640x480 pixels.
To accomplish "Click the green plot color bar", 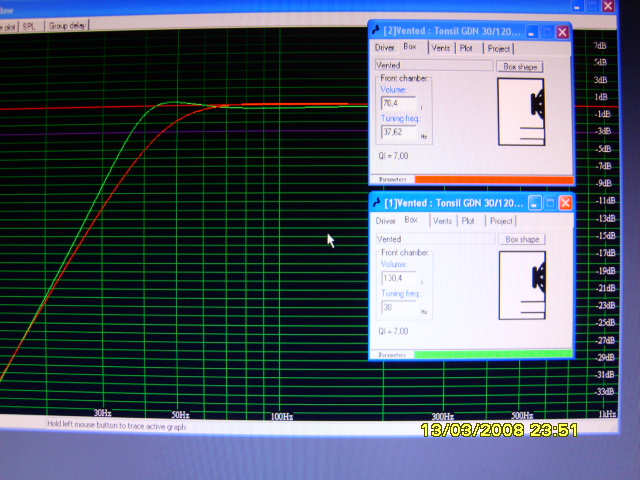I will point(493,354).
